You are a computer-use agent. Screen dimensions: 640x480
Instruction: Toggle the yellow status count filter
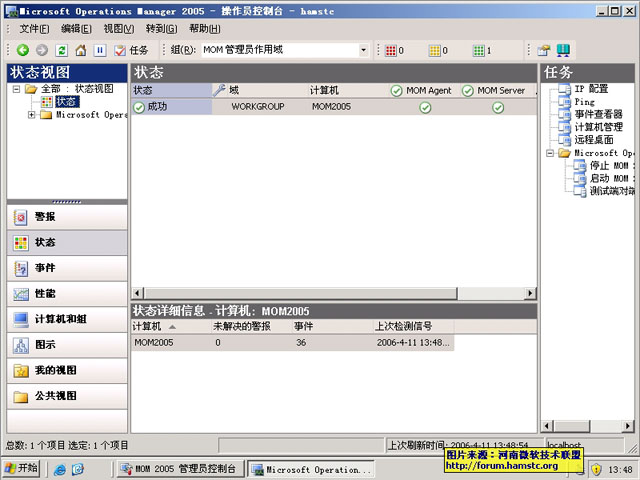[438, 50]
